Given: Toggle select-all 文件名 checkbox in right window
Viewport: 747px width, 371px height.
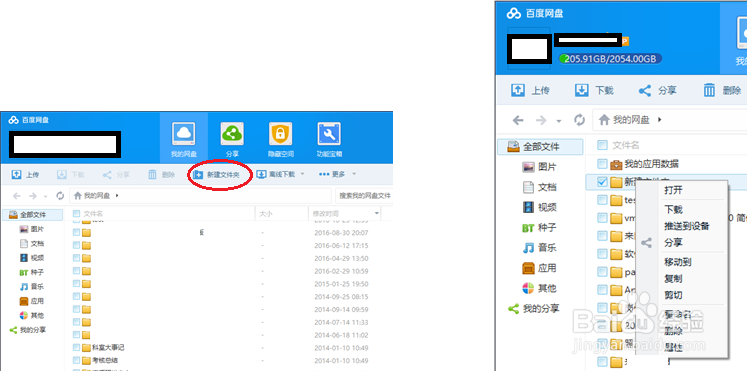Looking at the screenshot, I should pos(602,145).
